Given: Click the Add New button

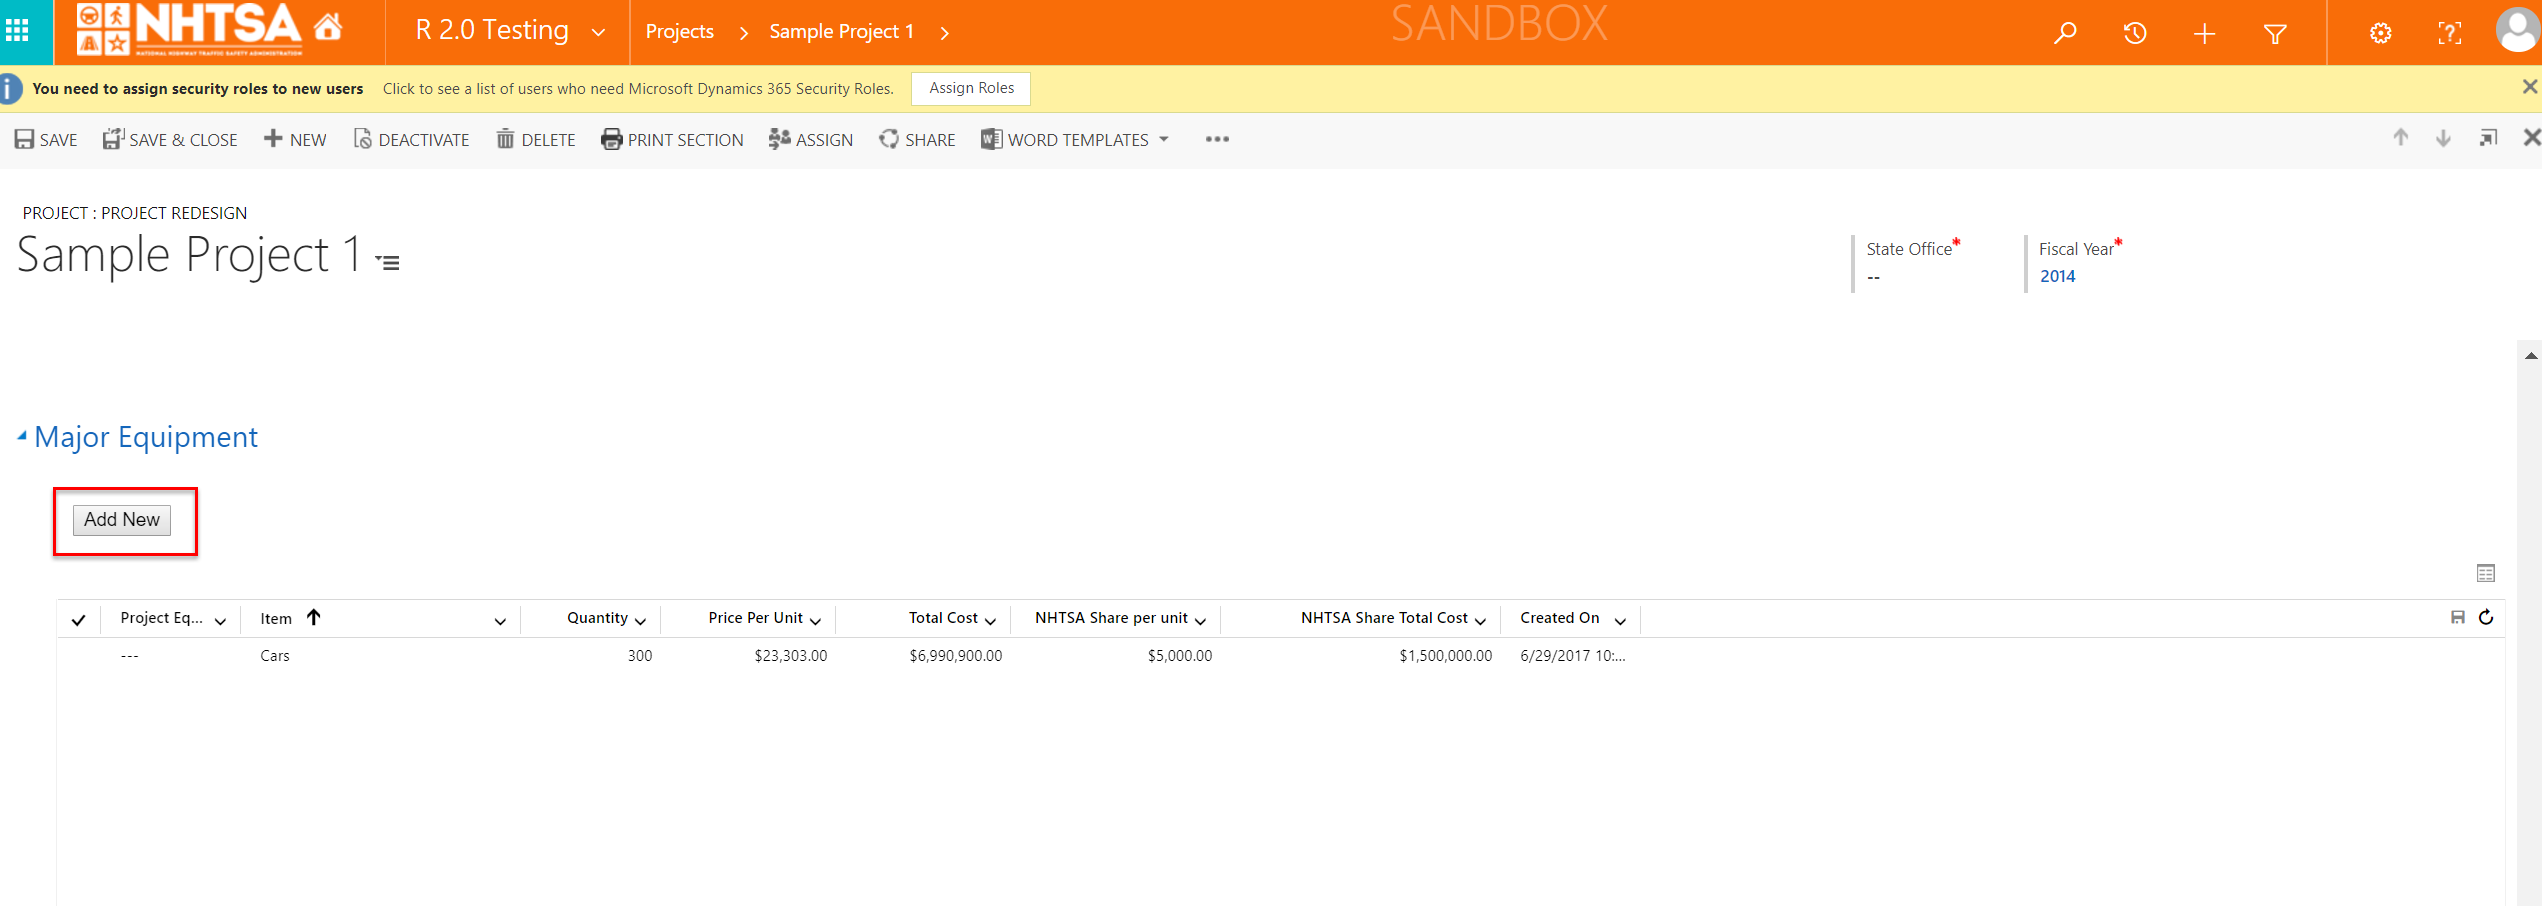Looking at the screenshot, I should click(x=122, y=520).
